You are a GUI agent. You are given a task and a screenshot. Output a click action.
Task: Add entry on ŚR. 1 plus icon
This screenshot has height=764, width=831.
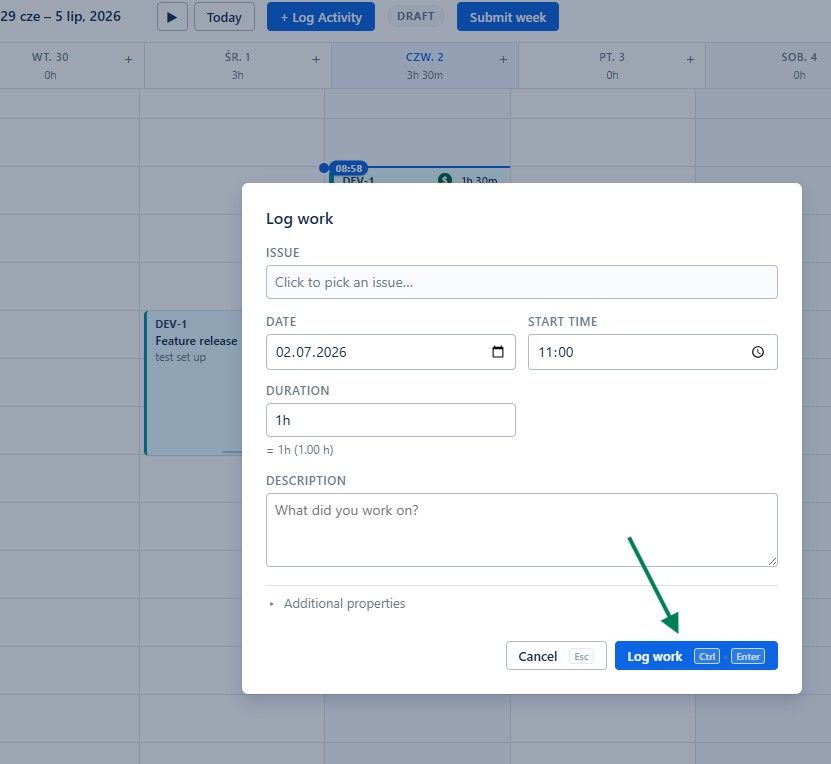pos(316,59)
